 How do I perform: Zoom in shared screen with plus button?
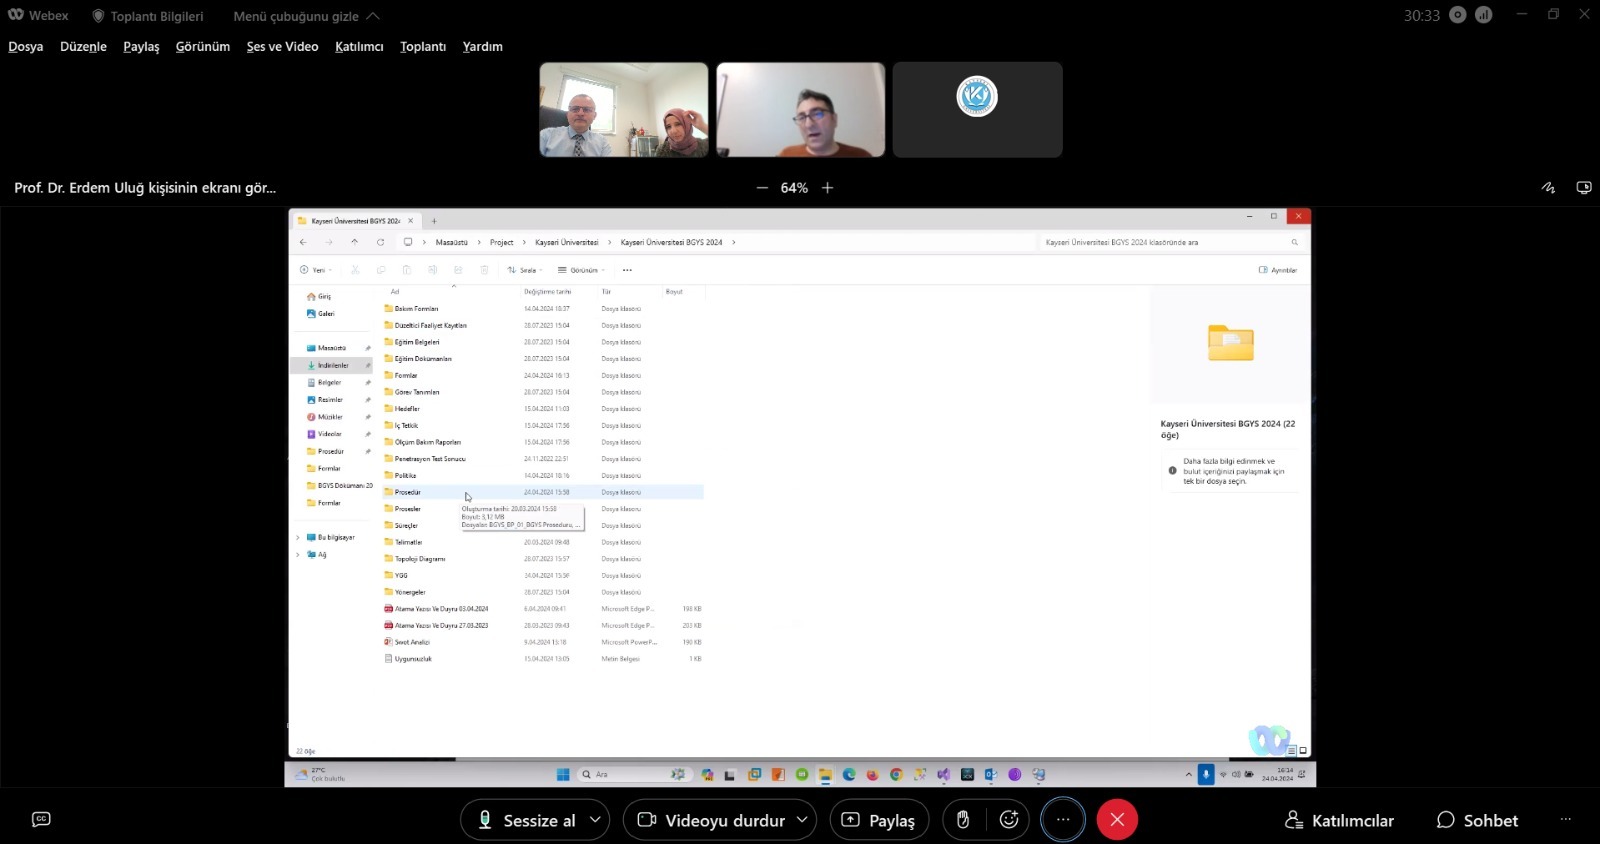tap(828, 188)
